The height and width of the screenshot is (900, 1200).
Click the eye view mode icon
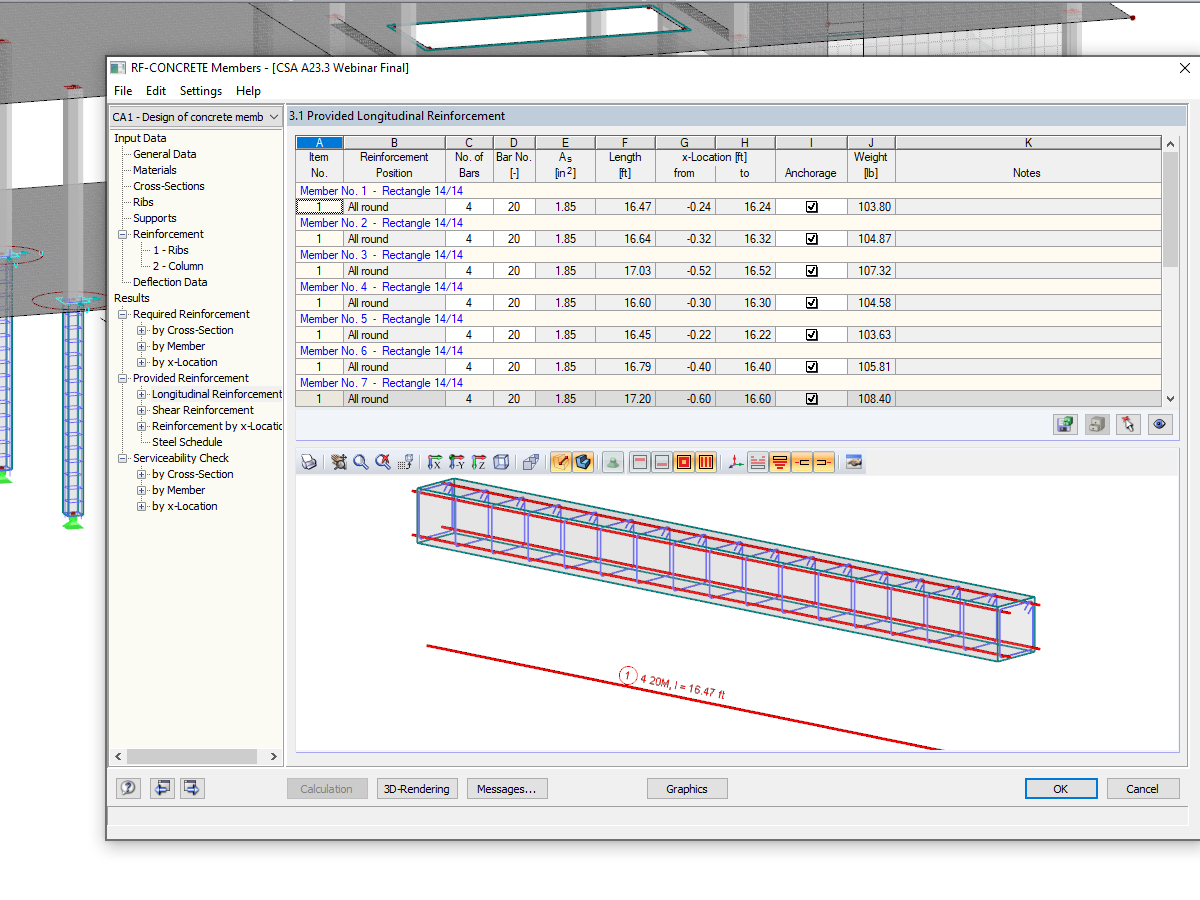[1159, 424]
